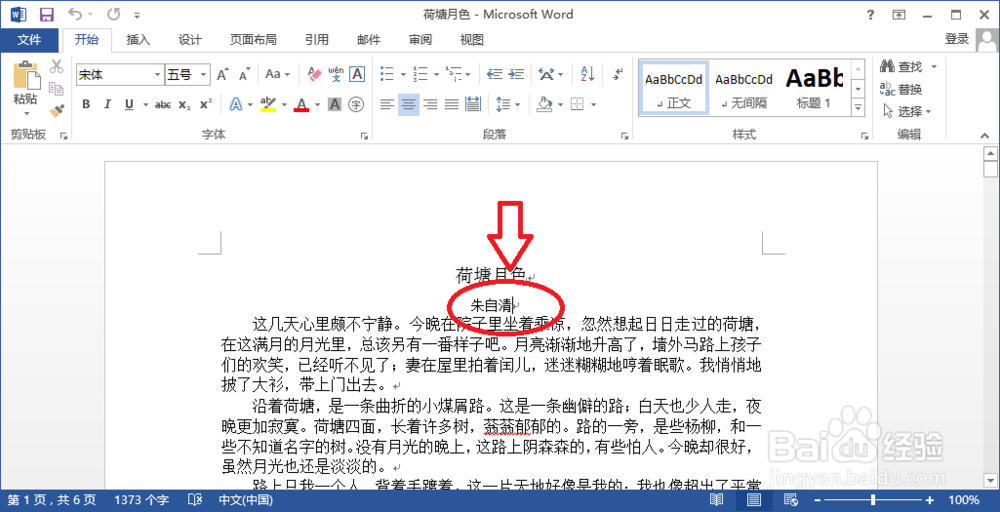Switch to the 页面布局 tab
The width and height of the screenshot is (1000, 512).
tap(253, 40)
